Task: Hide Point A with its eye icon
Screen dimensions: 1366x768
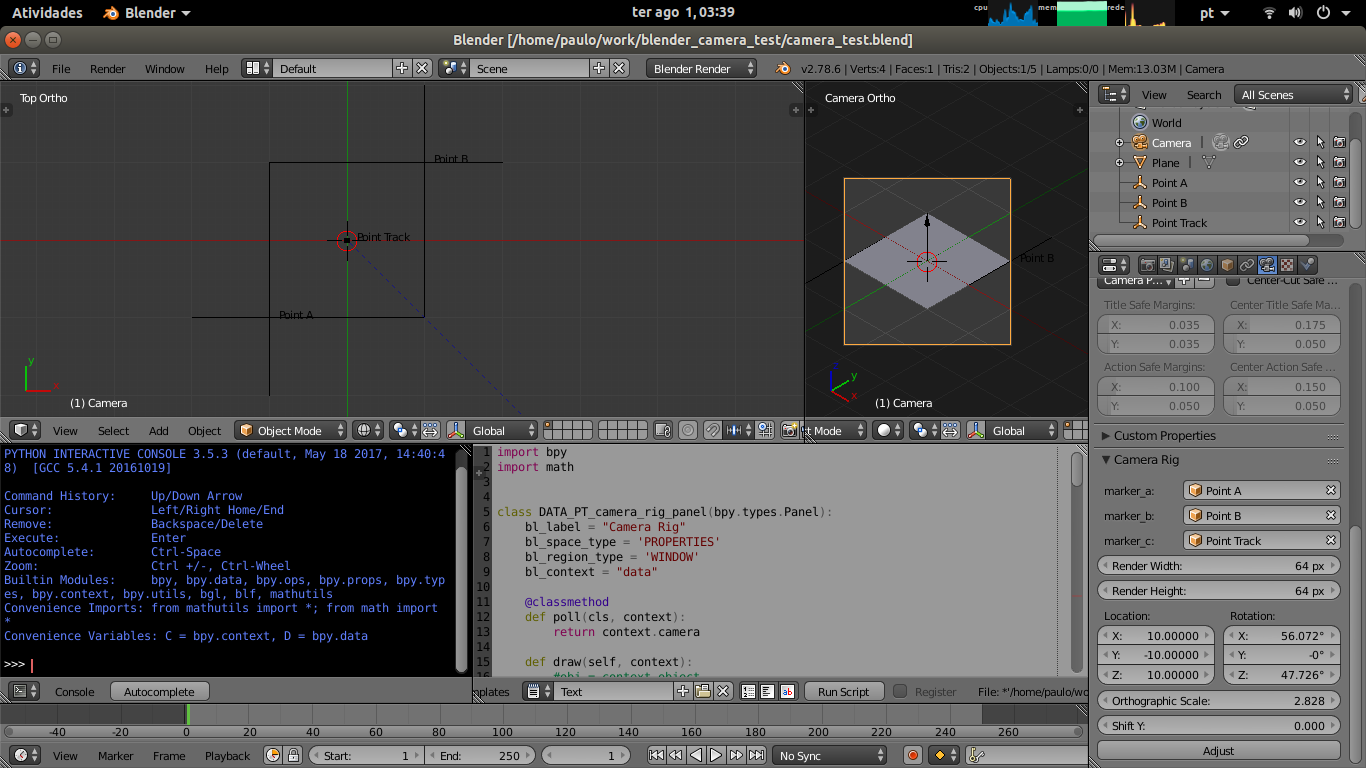Action: click(x=1300, y=183)
